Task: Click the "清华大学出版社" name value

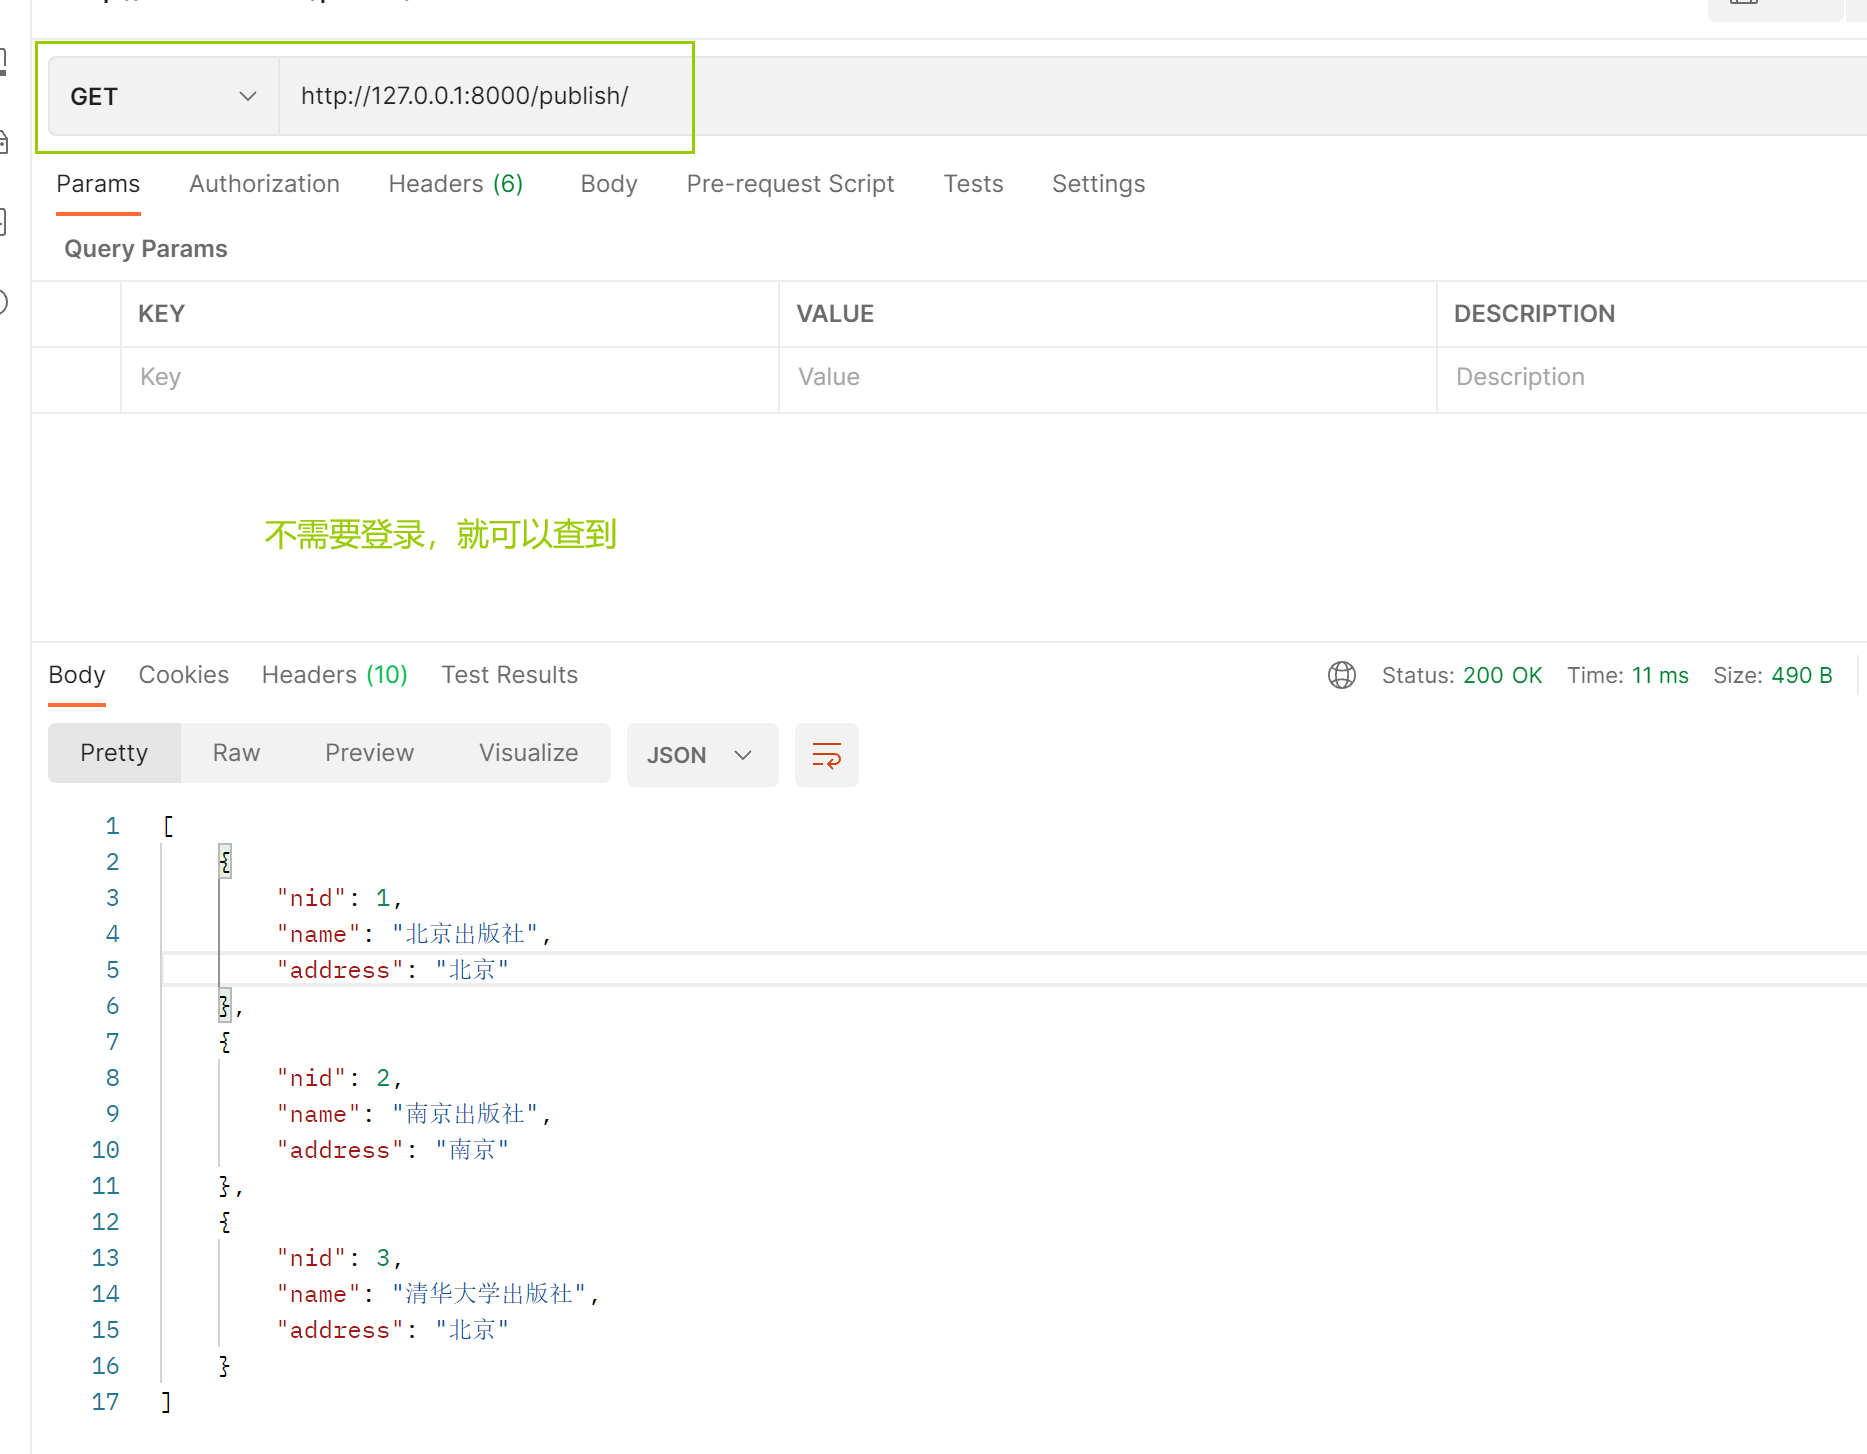Action: tap(489, 1294)
